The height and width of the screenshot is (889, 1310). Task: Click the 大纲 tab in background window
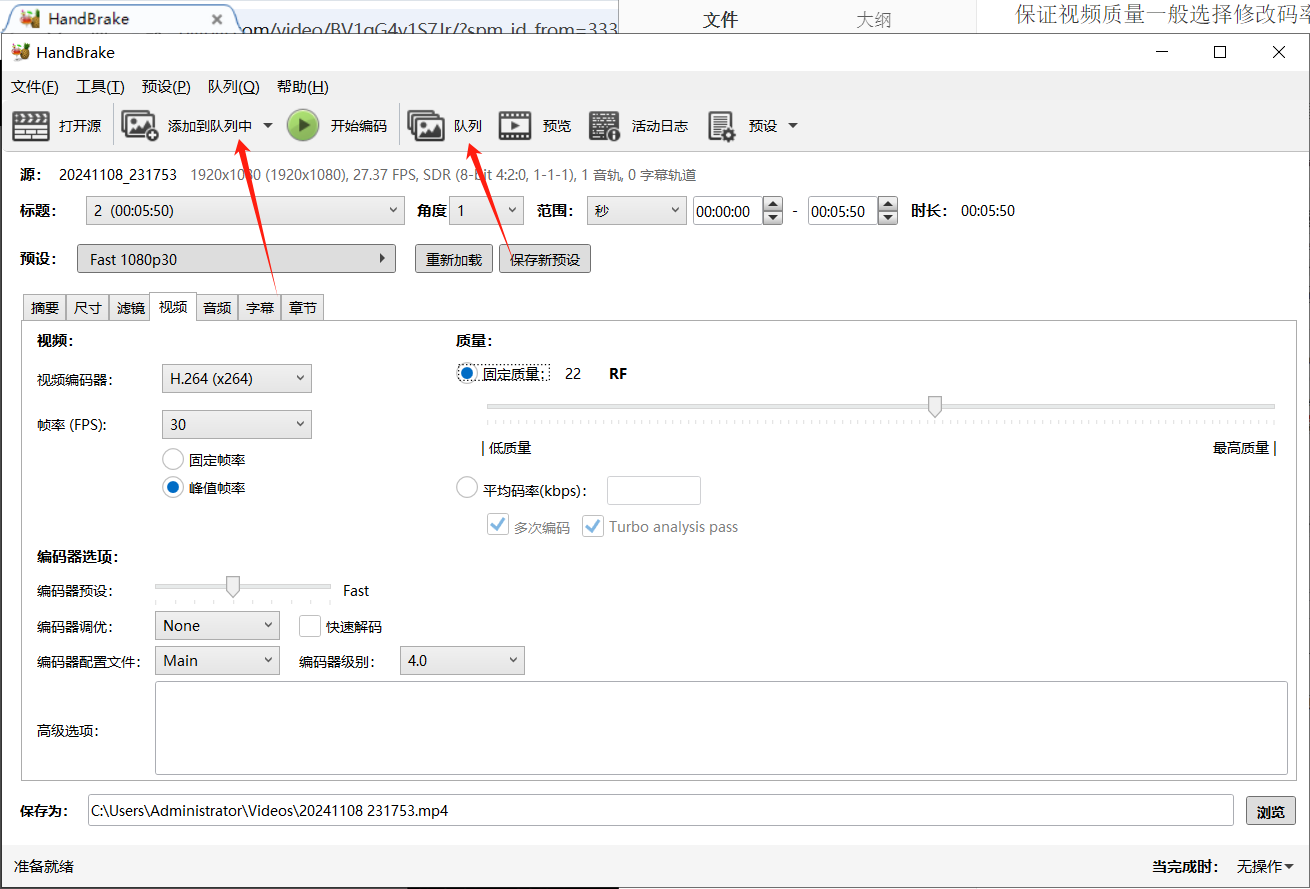tap(874, 19)
